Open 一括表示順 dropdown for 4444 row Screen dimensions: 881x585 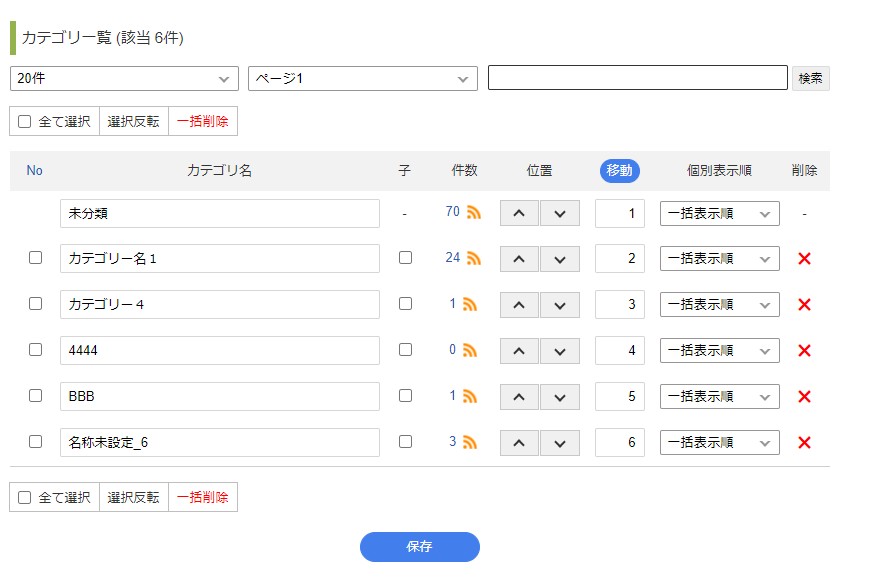tap(719, 351)
